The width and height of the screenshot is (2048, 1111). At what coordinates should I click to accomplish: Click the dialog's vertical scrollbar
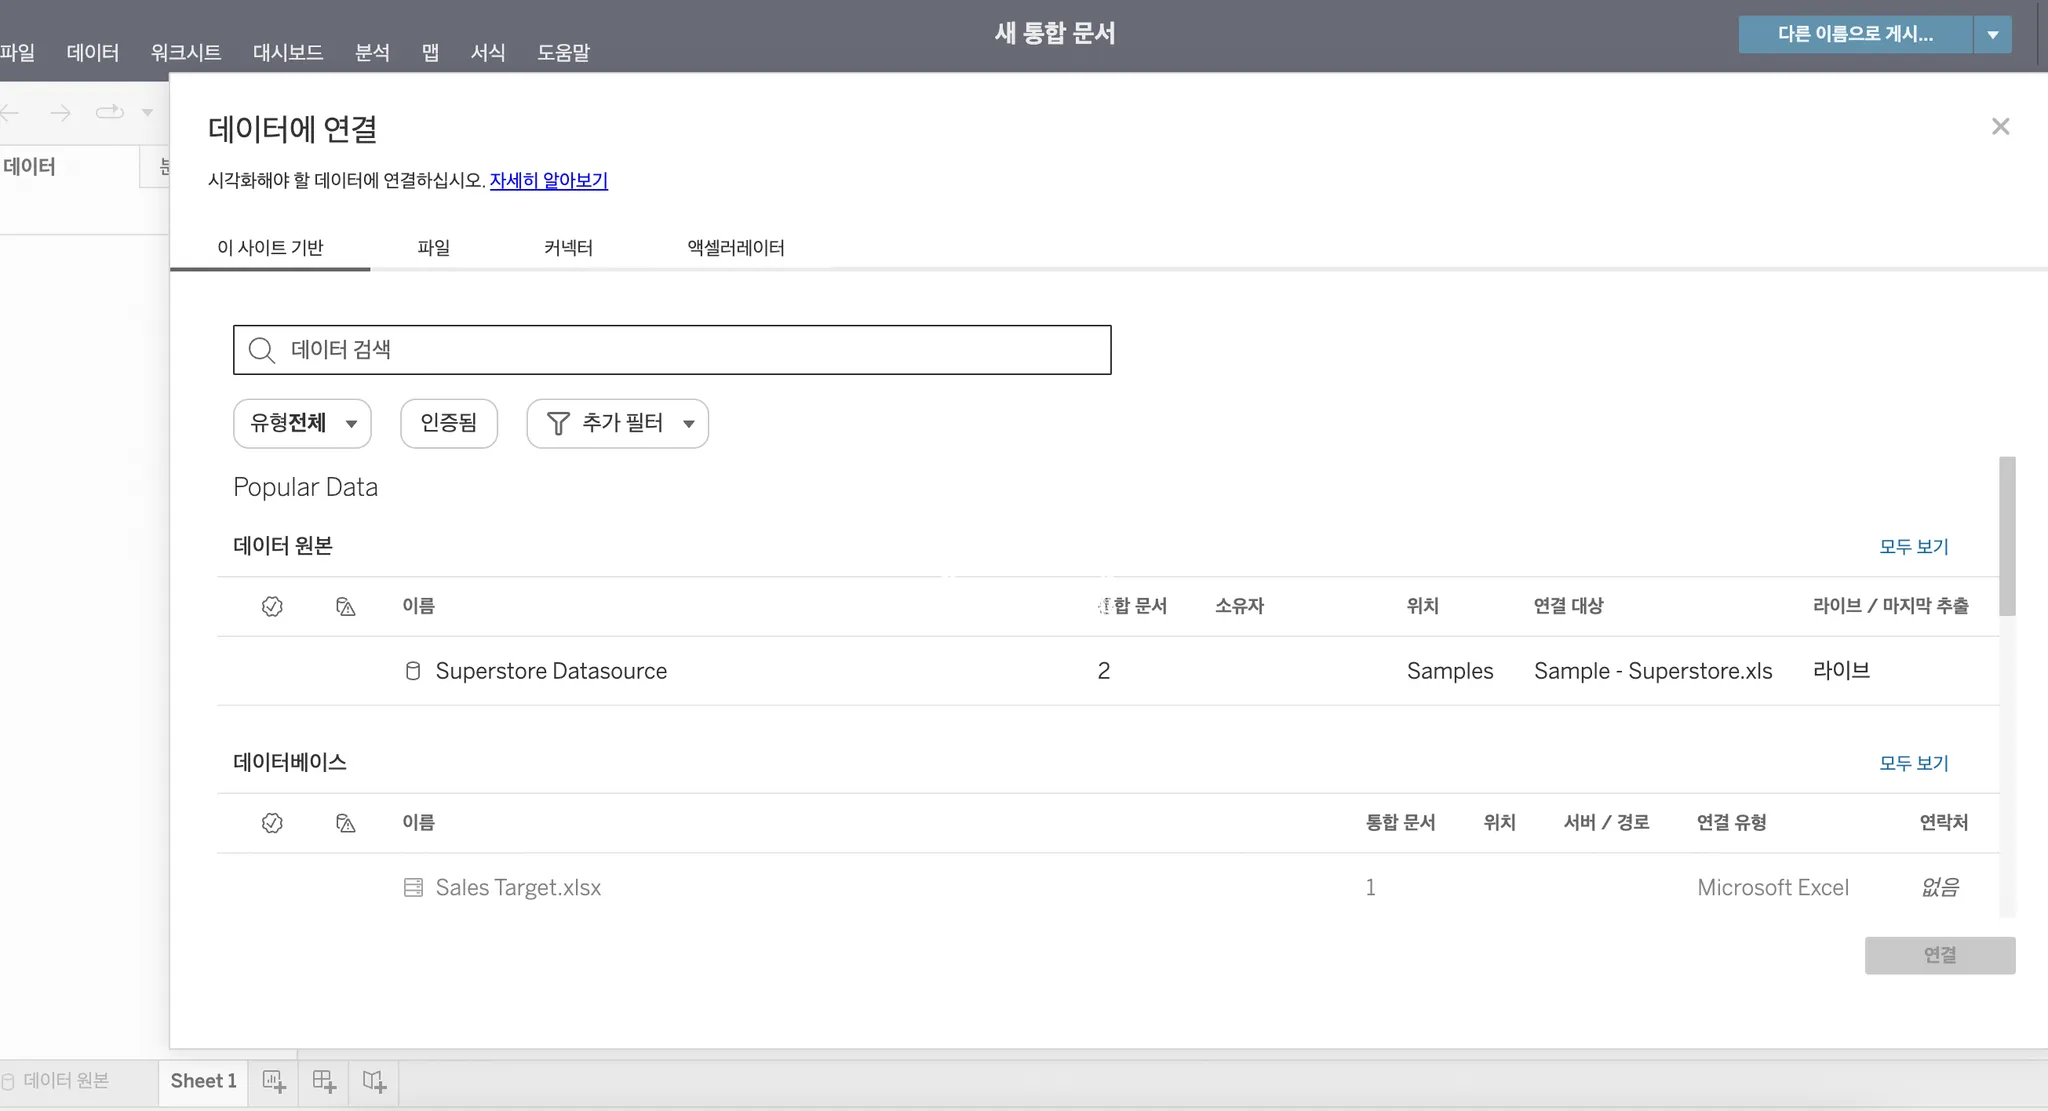click(x=2006, y=536)
